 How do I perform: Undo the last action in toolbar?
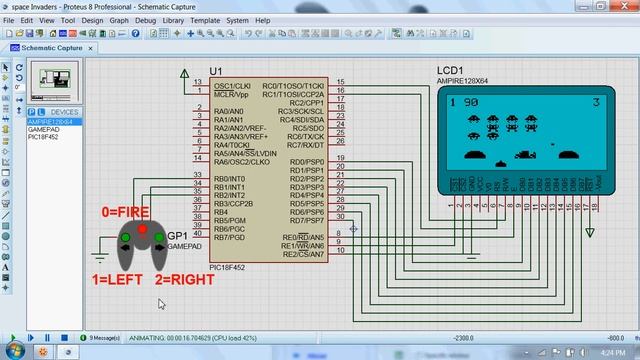248,33
